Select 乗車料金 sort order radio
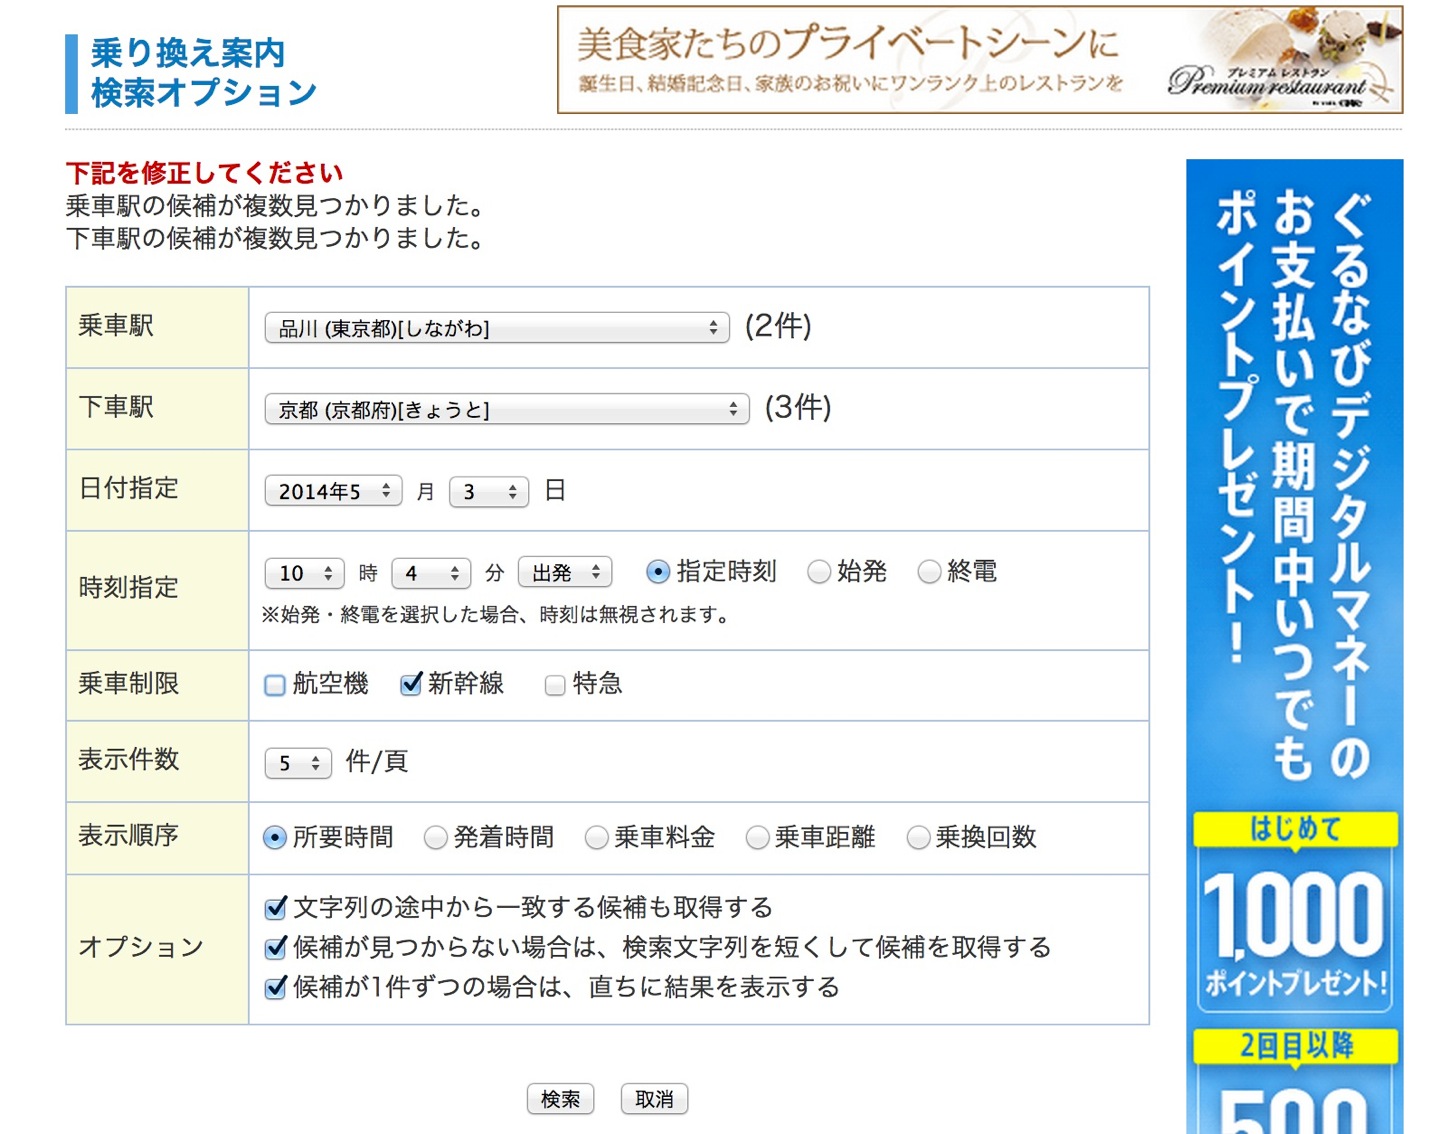Image resolution: width=1456 pixels, height=1134 pixels. point(596,838)
